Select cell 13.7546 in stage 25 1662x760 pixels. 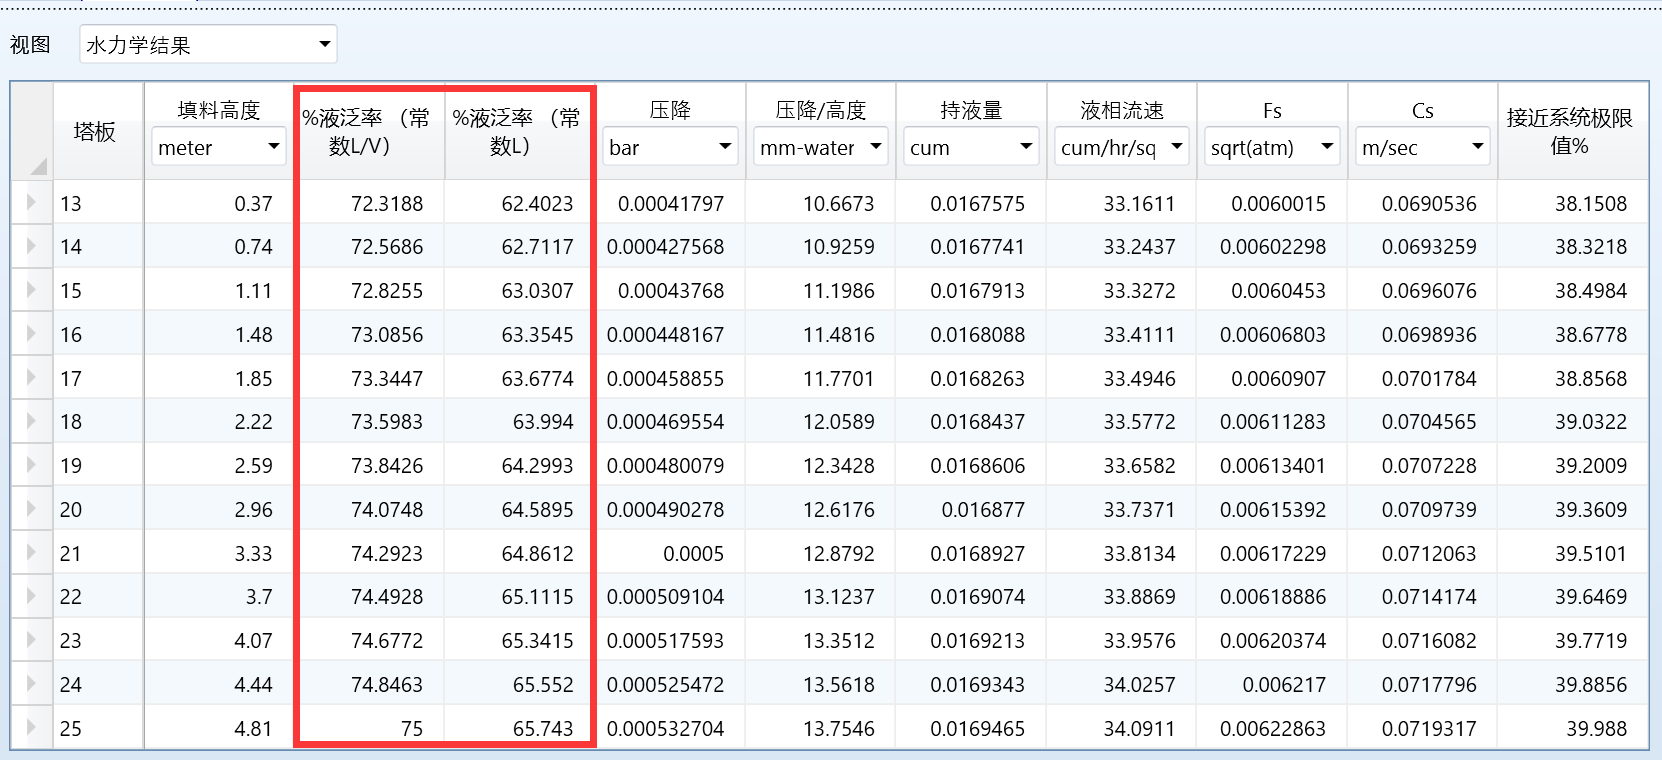821,728
